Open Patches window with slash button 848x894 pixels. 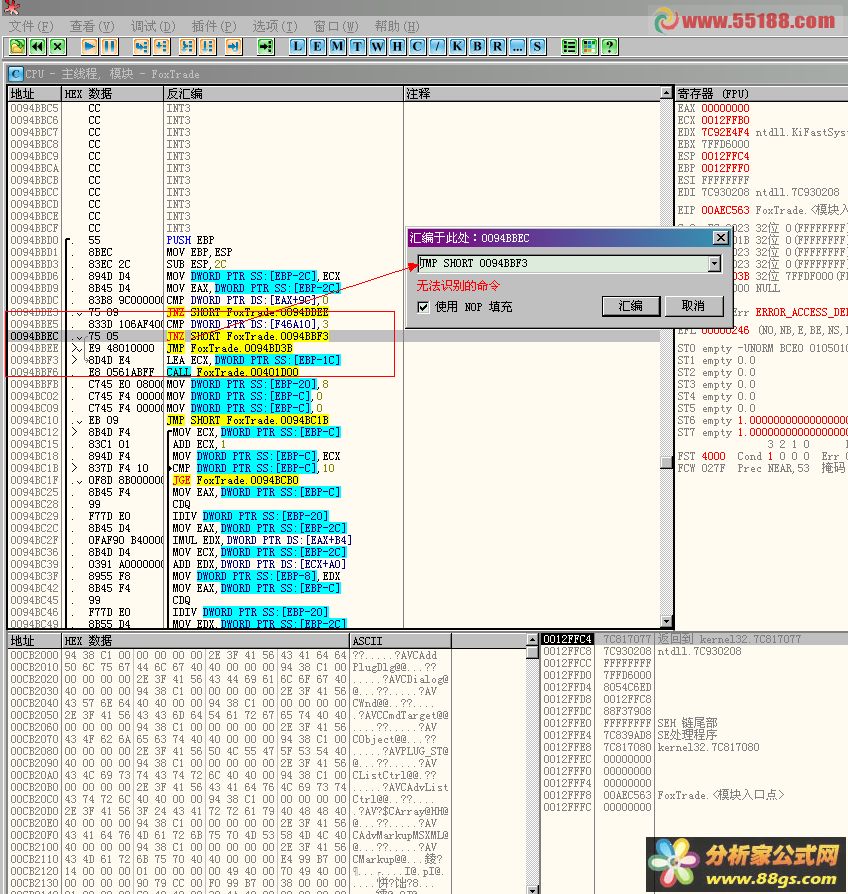point(437,47)
